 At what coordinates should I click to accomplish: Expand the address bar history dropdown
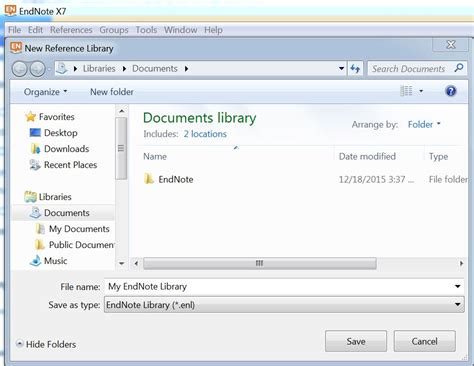(x=341, y=69)
